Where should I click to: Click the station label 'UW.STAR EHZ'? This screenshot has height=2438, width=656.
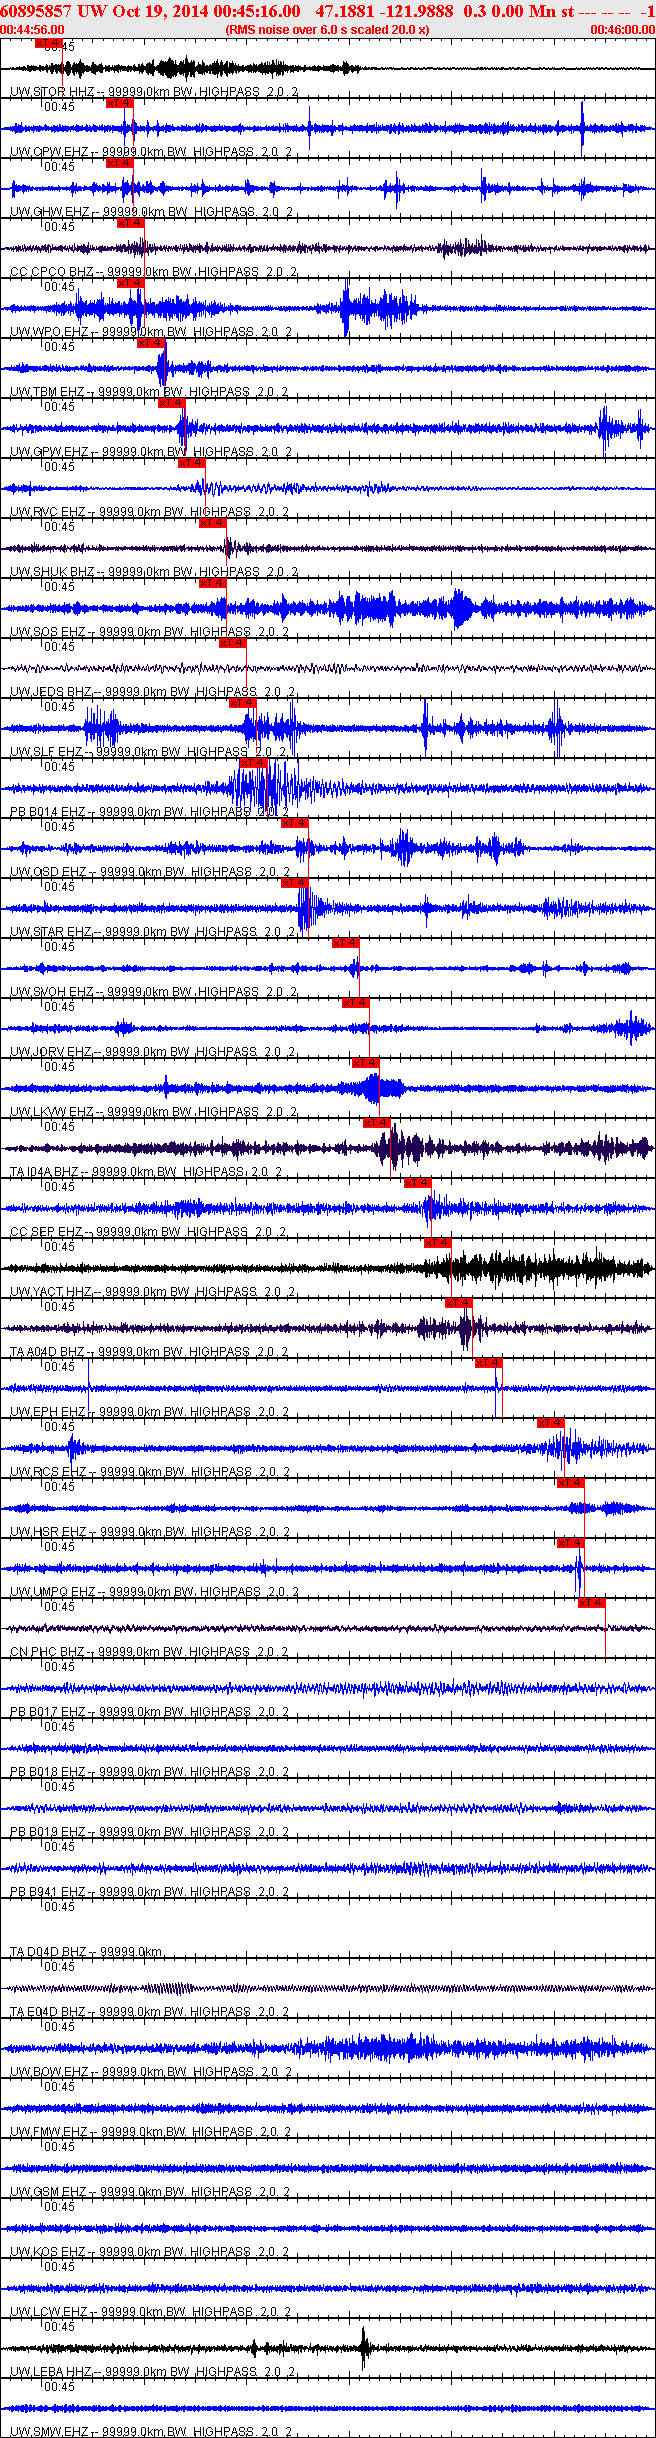[x=50, y=932]
